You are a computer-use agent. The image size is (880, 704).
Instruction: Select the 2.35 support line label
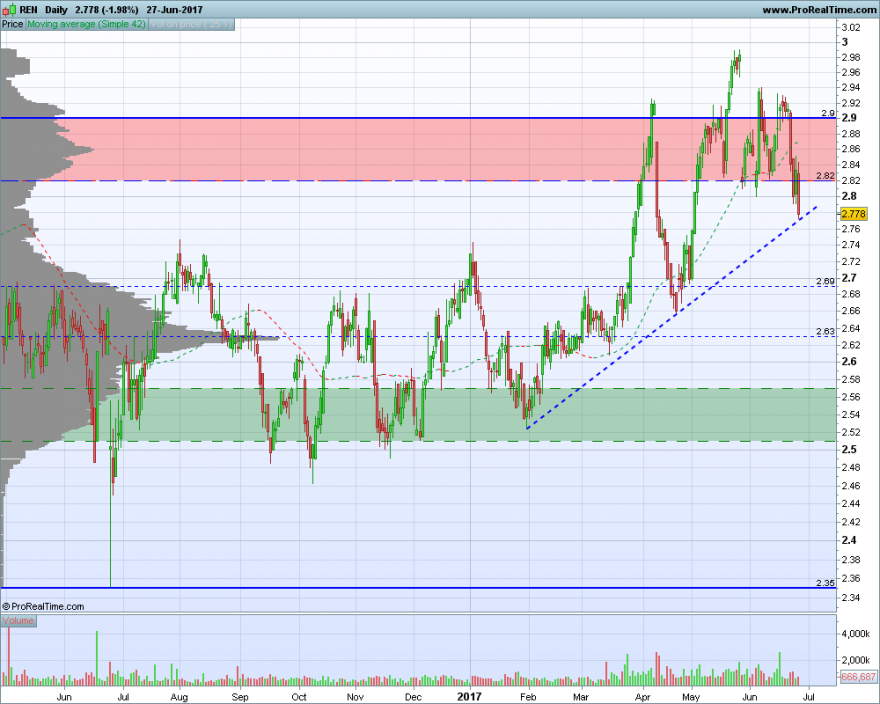tap(825, 583)
